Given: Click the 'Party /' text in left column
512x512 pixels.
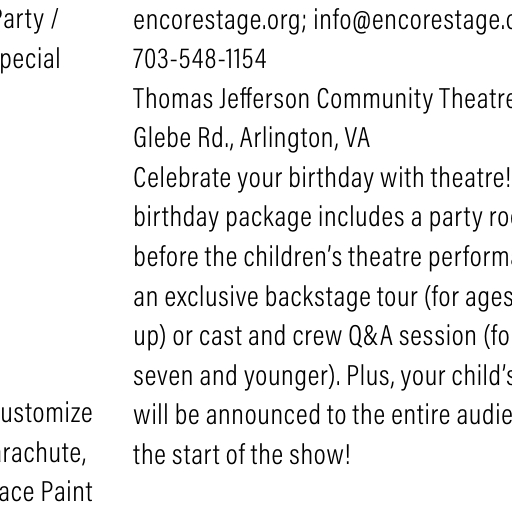Looking at the screenshot, I should pos(29,21).
